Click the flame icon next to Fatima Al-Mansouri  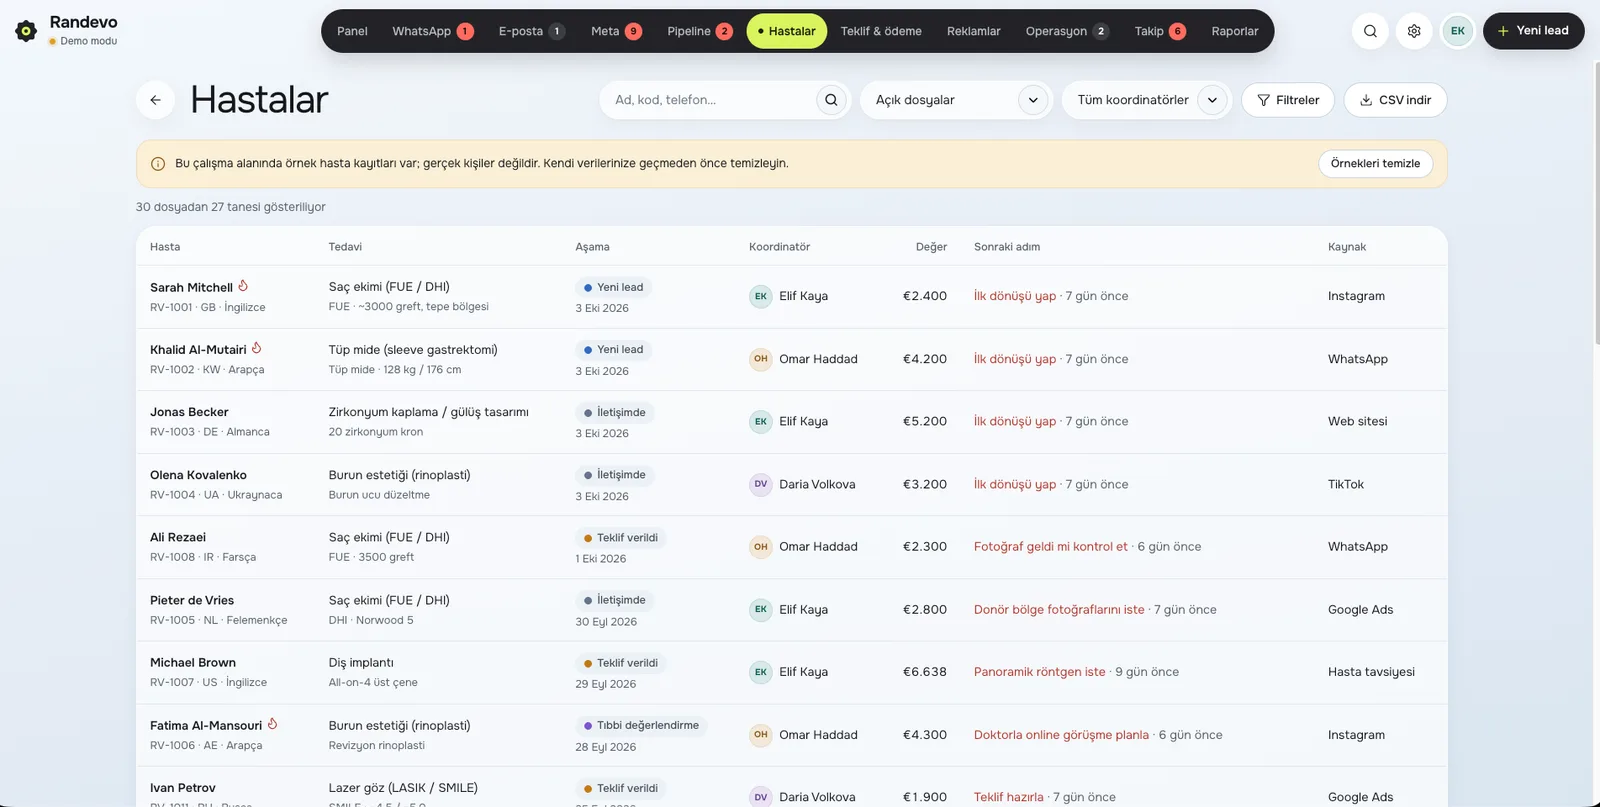pos(272,724)
